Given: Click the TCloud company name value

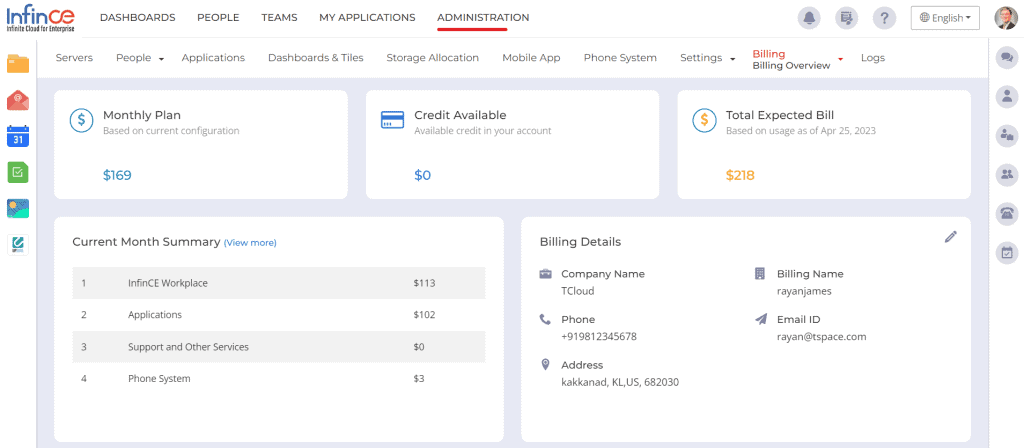Looking at the screenshot, I should [x=578, y=291].
